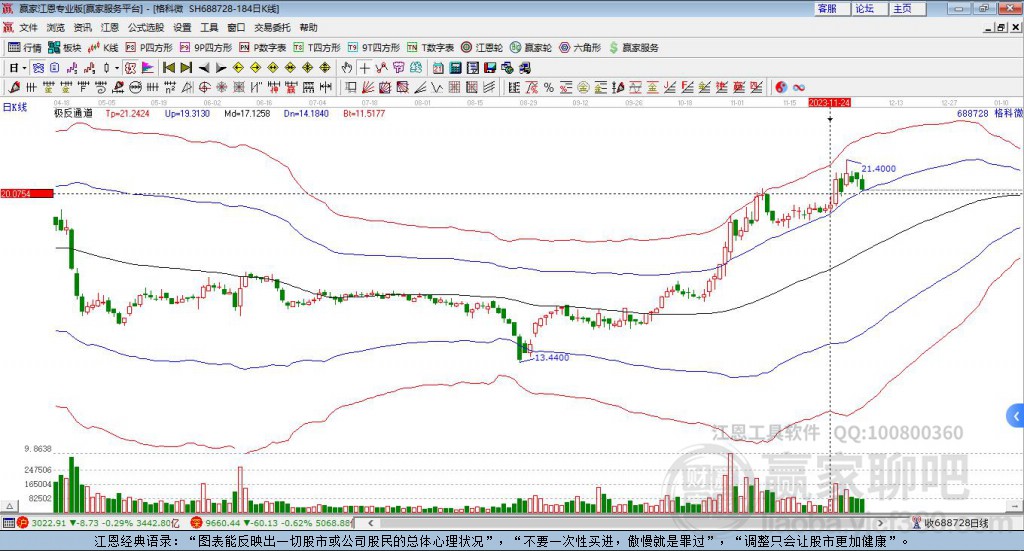Viewport: 1024px width, 551px height.
Task: Click the colorful flag icon in toolbar
Action: [x=148, y=68]
